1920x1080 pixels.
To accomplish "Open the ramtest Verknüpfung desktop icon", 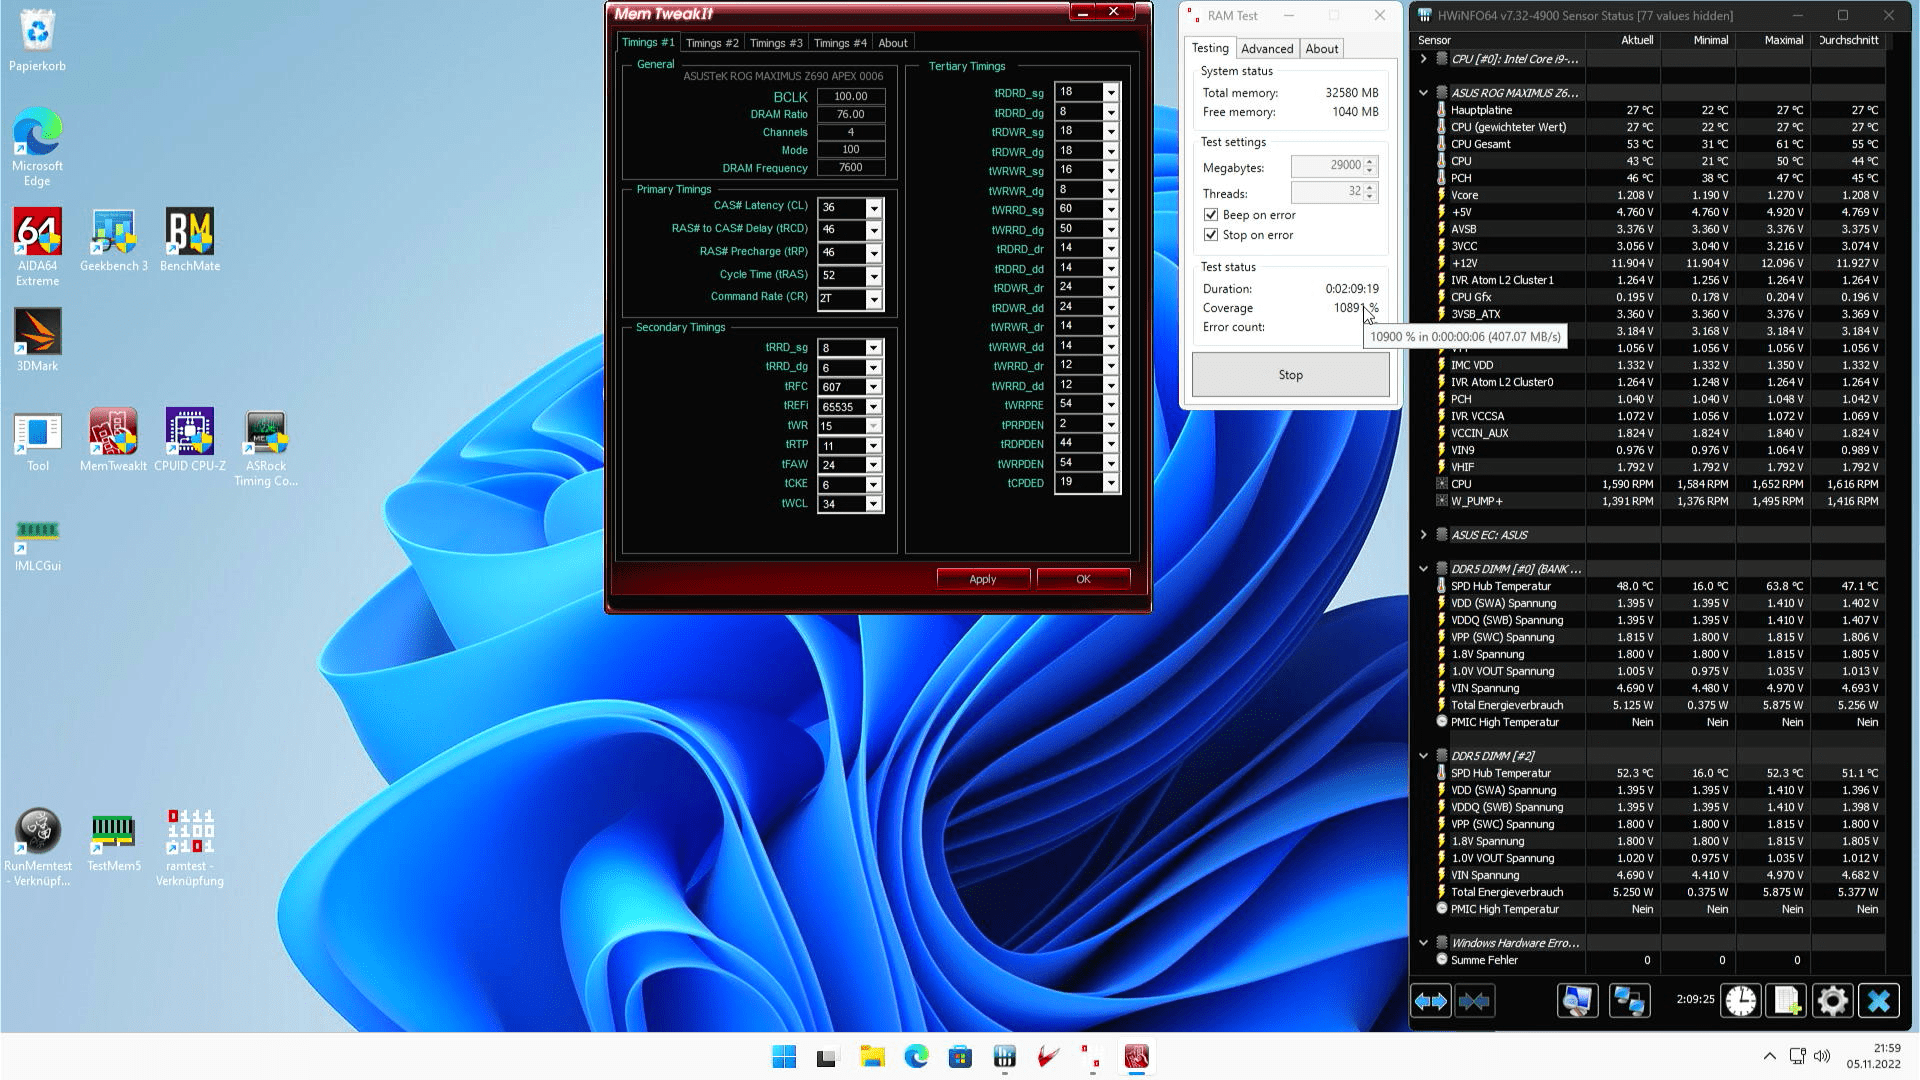I will (x=190, y=847).
